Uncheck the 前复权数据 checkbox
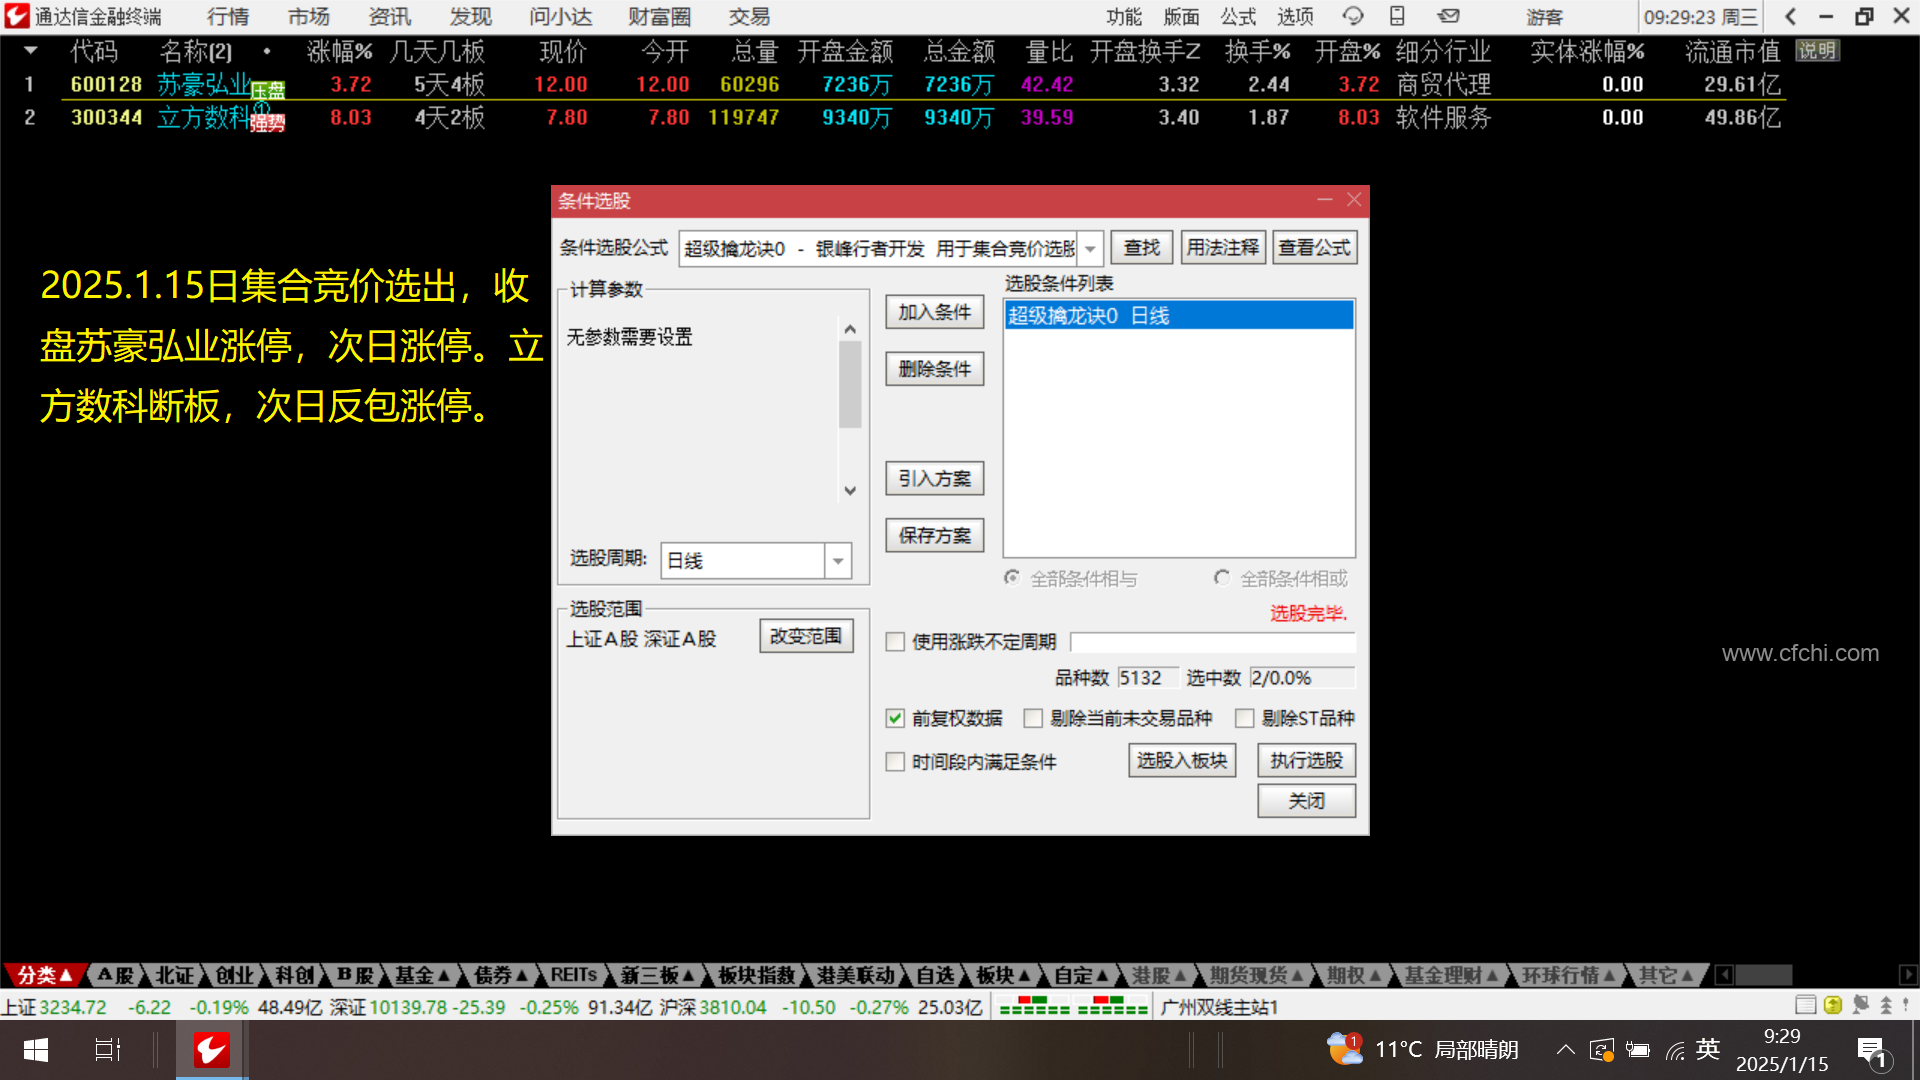The height and width of the screenshot is (1080, 1920). [895, 718]
